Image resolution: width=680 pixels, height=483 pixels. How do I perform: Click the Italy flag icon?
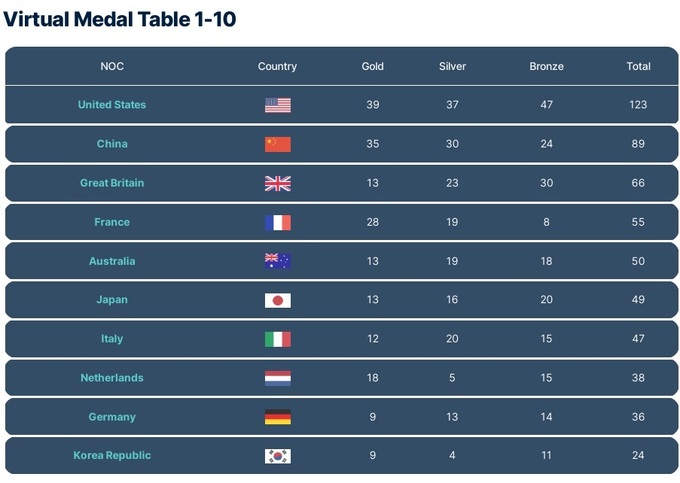(x=277, y=339)
